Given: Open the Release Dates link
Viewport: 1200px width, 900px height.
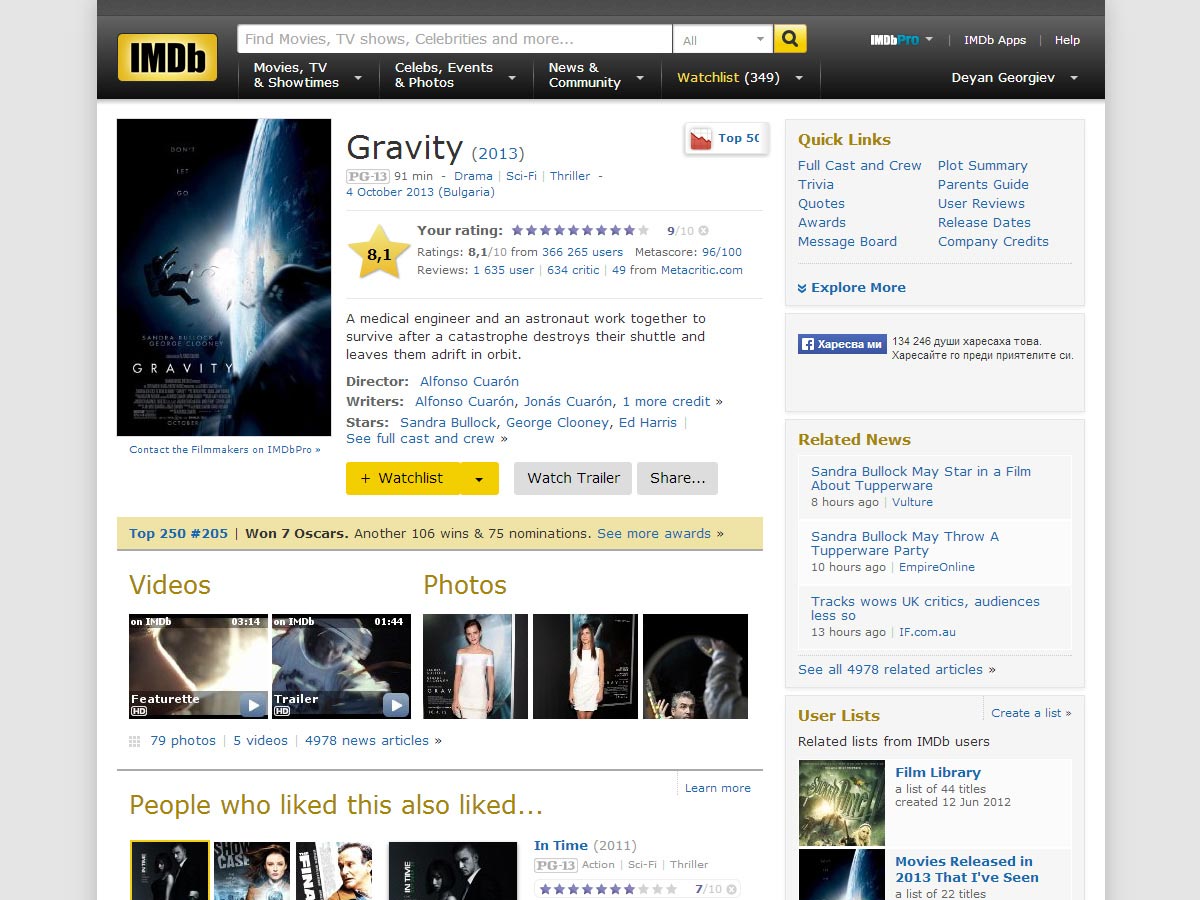Looking at the screenshot, I should [x=984, y=223].
